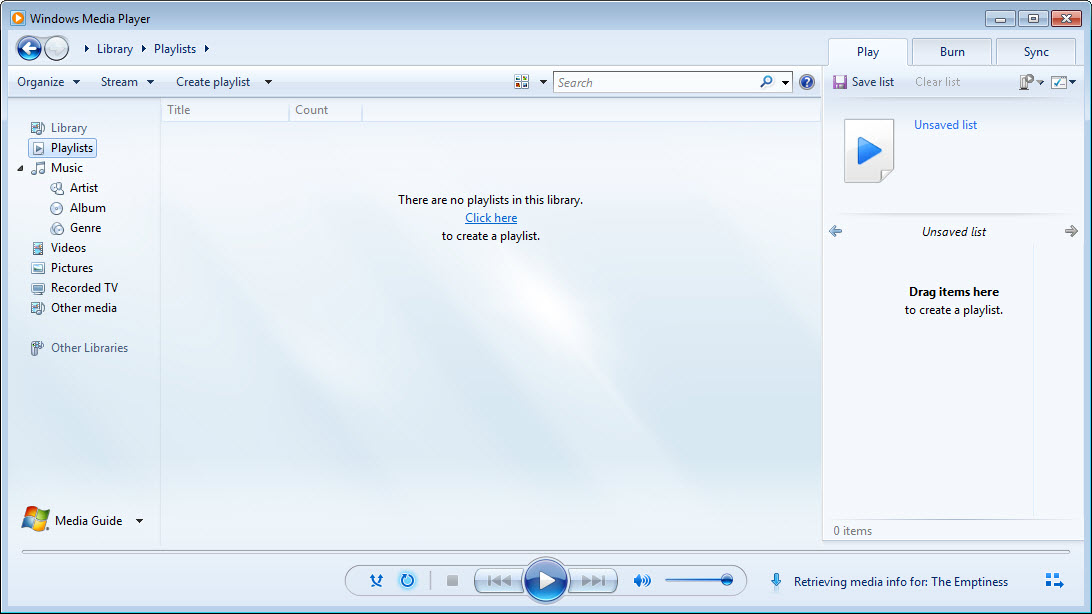Go to the previous track
This screenshot has height=614, width=1092.
click(x=499, y=580)
